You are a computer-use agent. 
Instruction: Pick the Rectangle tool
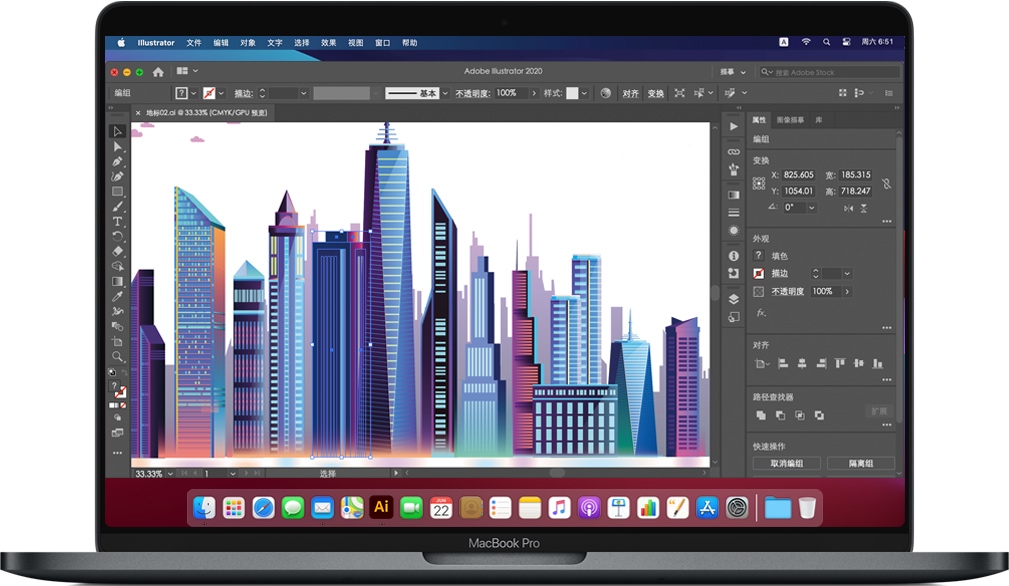click(x=117, y=188)
